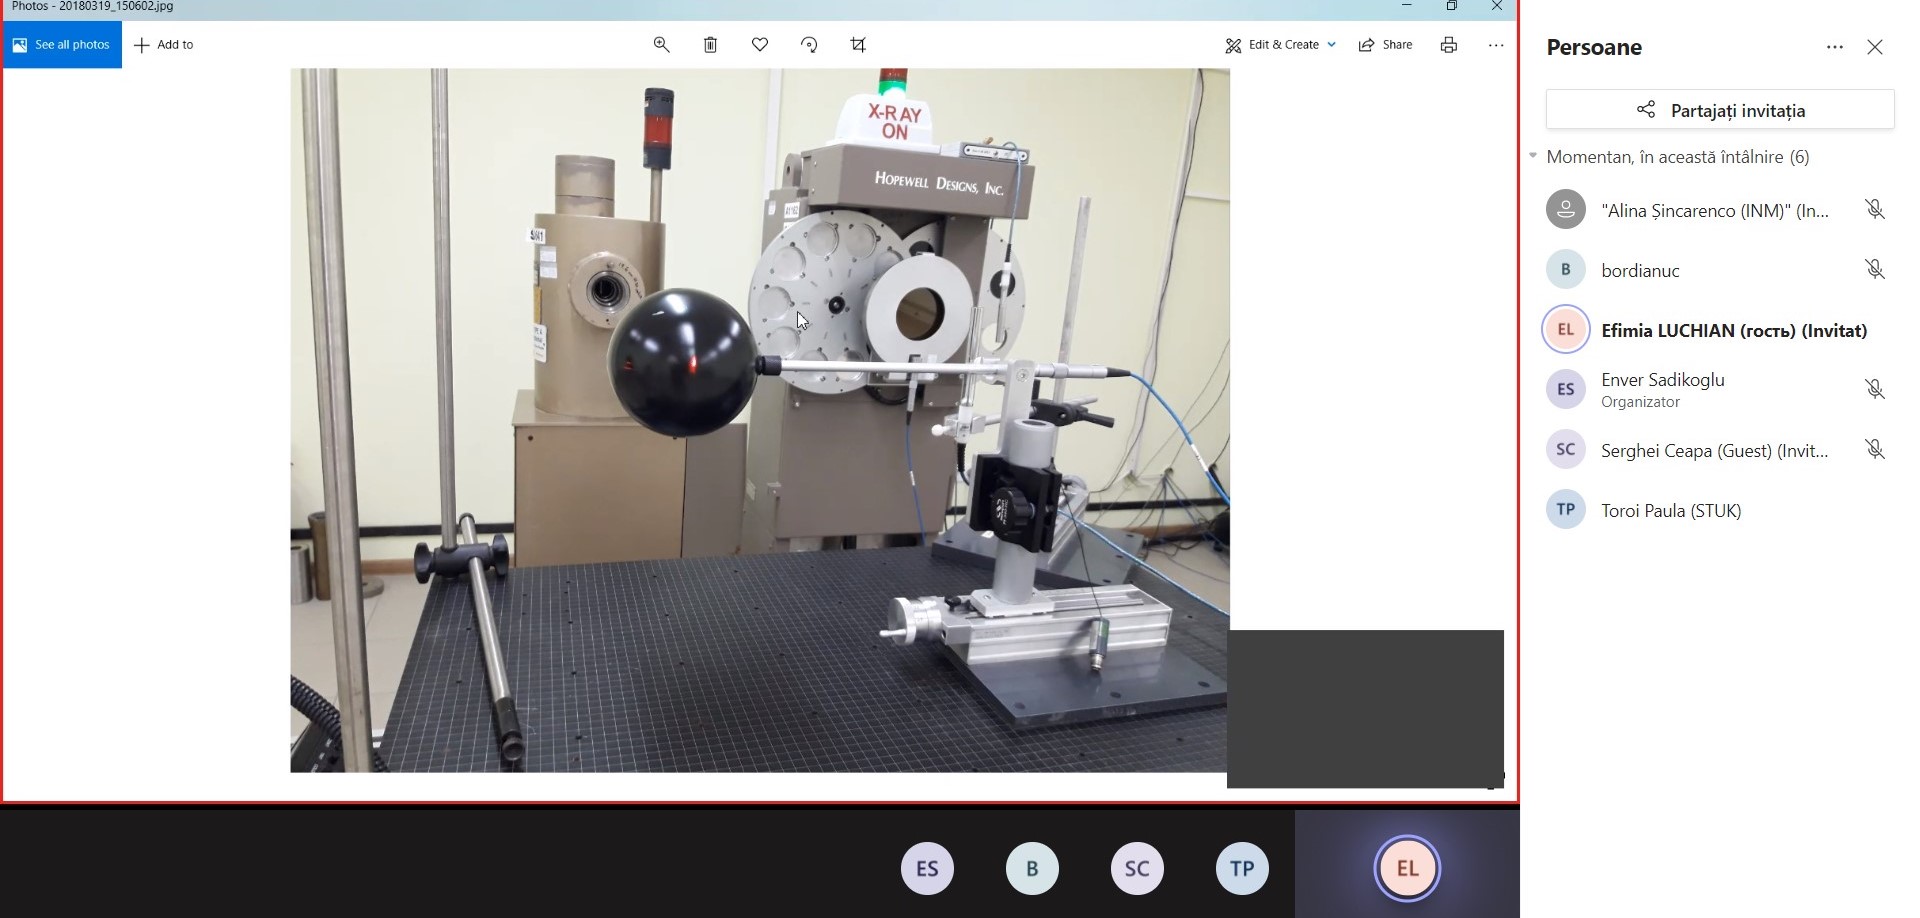Open the Add to menu

[x=164, y=45]
